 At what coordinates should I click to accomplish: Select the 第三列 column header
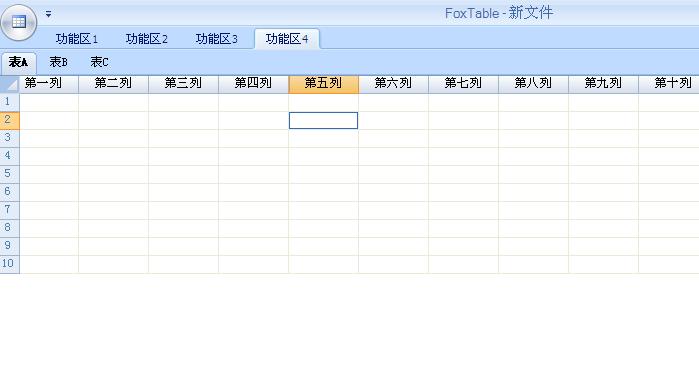183,84
